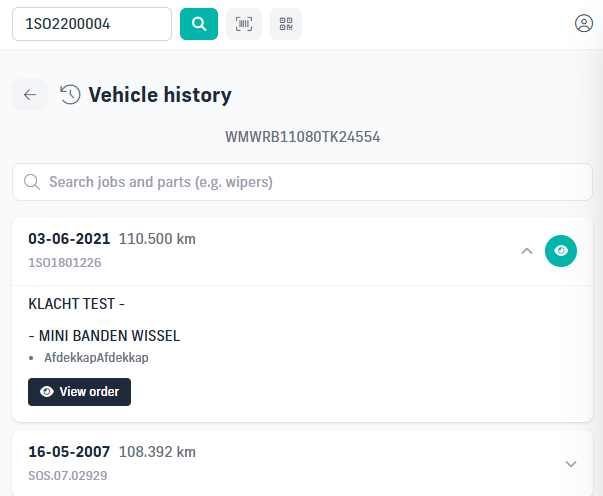
Task: Expand the 16-05-2007 history entry
Action: click(571, 464)
